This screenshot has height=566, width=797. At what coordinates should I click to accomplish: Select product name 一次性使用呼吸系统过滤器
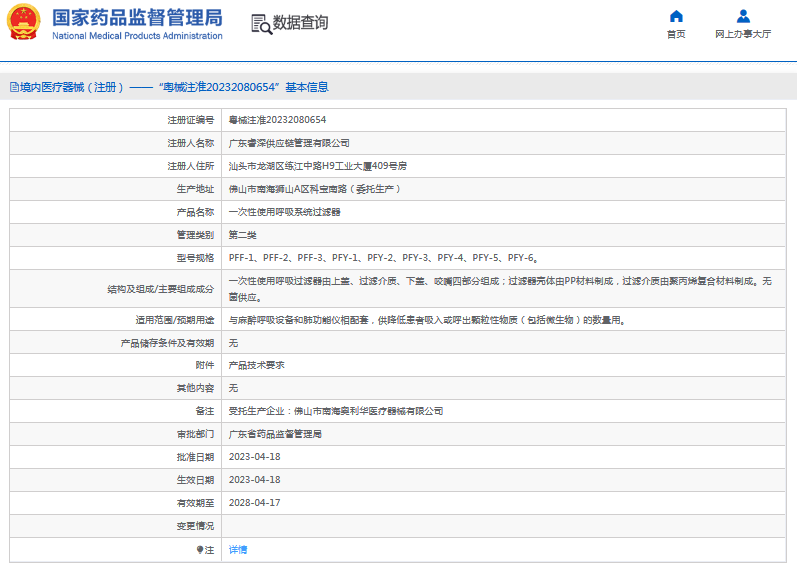pos(285,212)
